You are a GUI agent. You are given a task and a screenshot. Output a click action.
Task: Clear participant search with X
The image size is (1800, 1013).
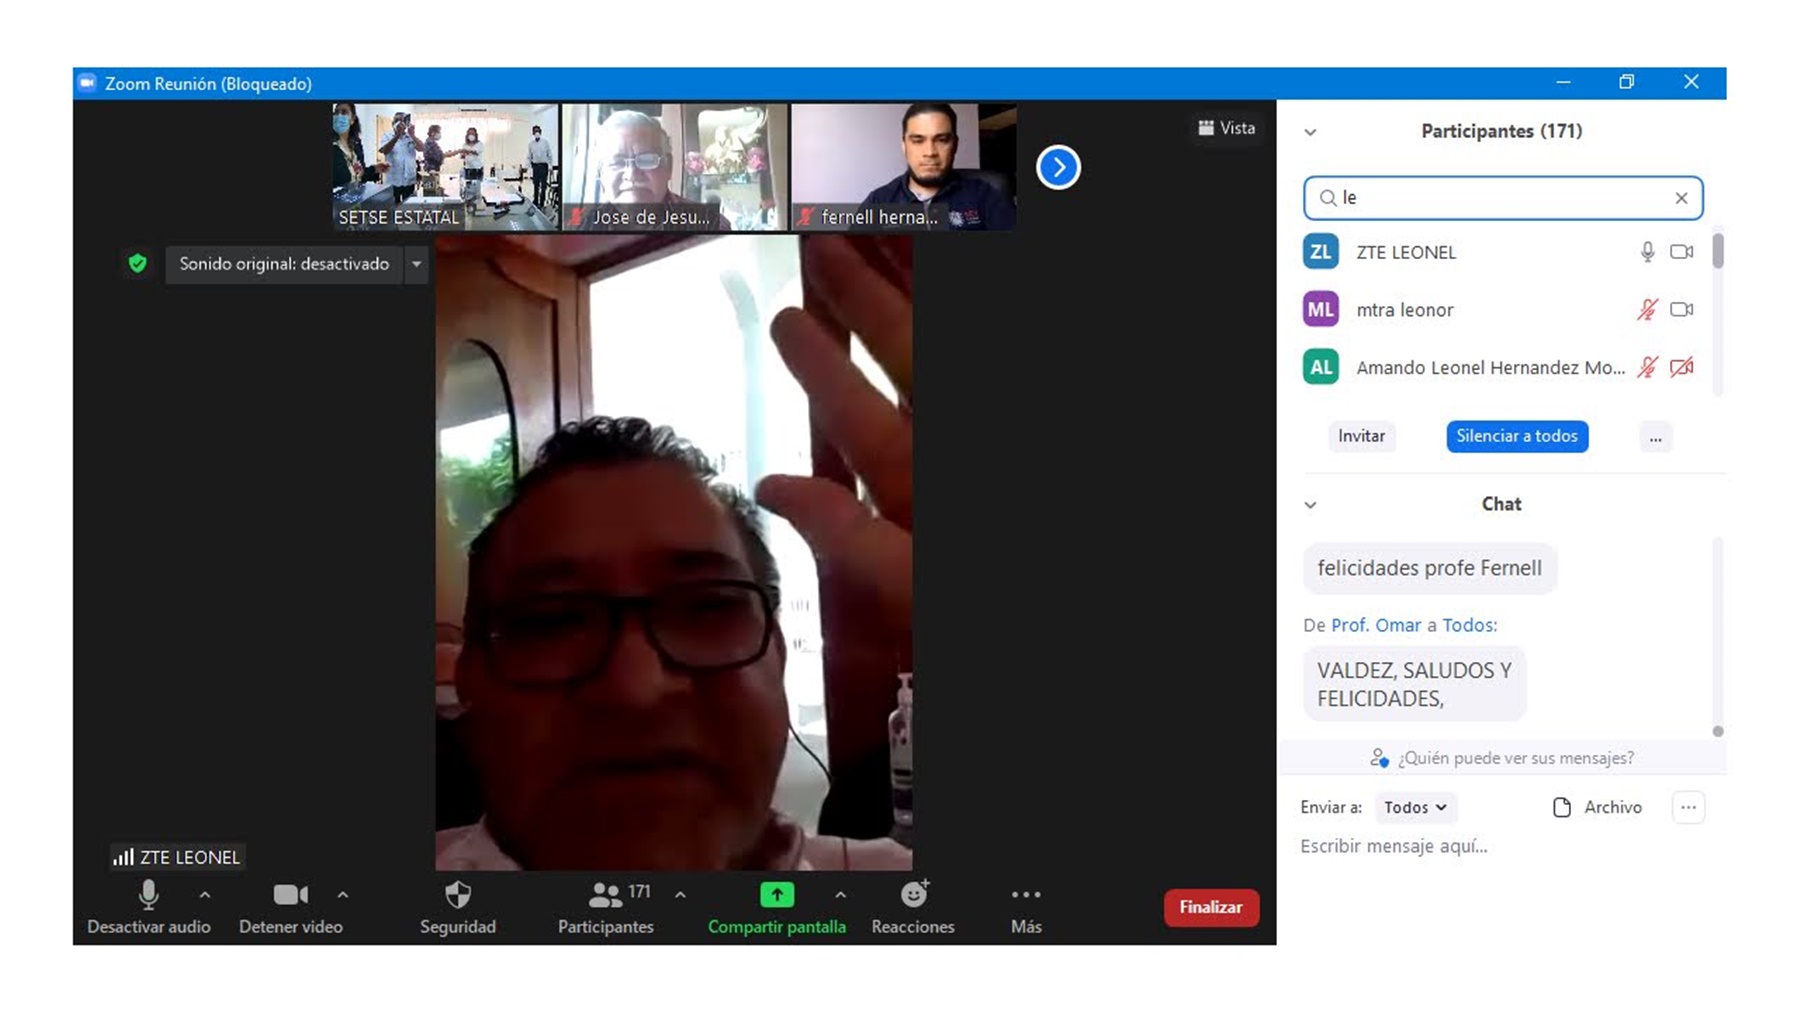[x=1681, y=198]
